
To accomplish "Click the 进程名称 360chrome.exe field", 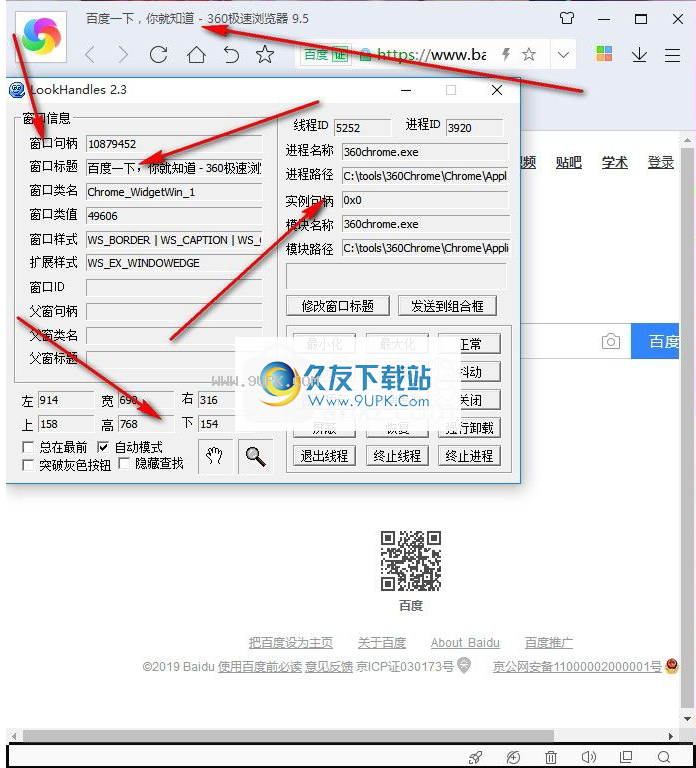I will tap(425, 152).
